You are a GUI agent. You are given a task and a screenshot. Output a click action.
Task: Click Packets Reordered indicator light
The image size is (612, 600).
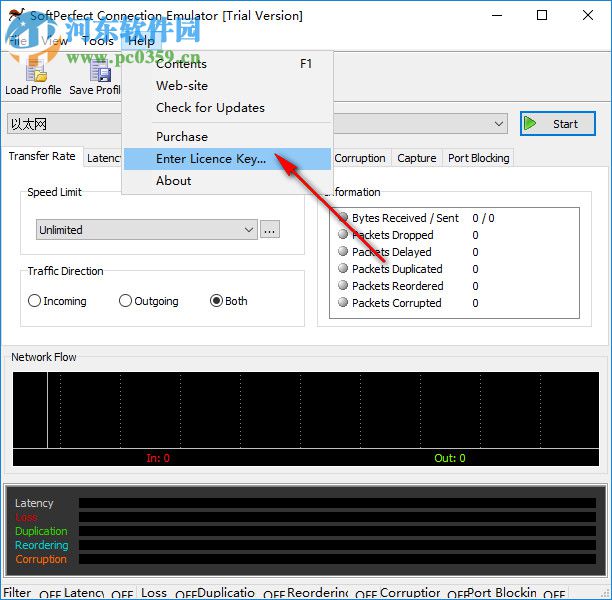343,285
